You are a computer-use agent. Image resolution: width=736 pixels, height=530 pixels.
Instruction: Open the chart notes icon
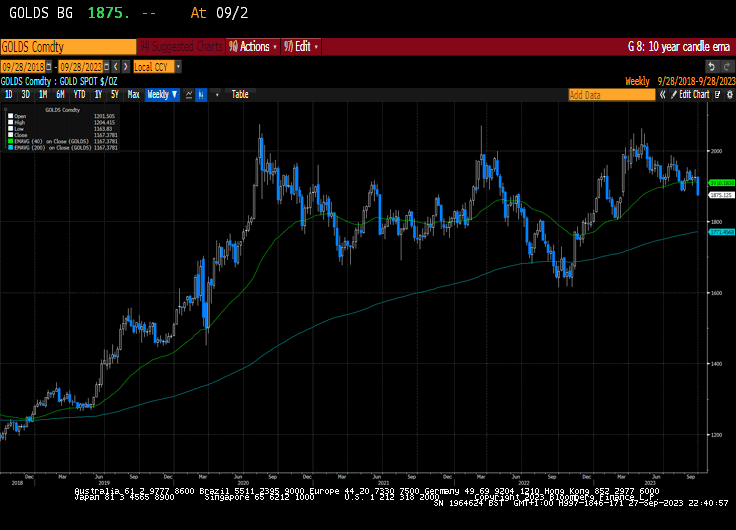click(x=717, y=95)
